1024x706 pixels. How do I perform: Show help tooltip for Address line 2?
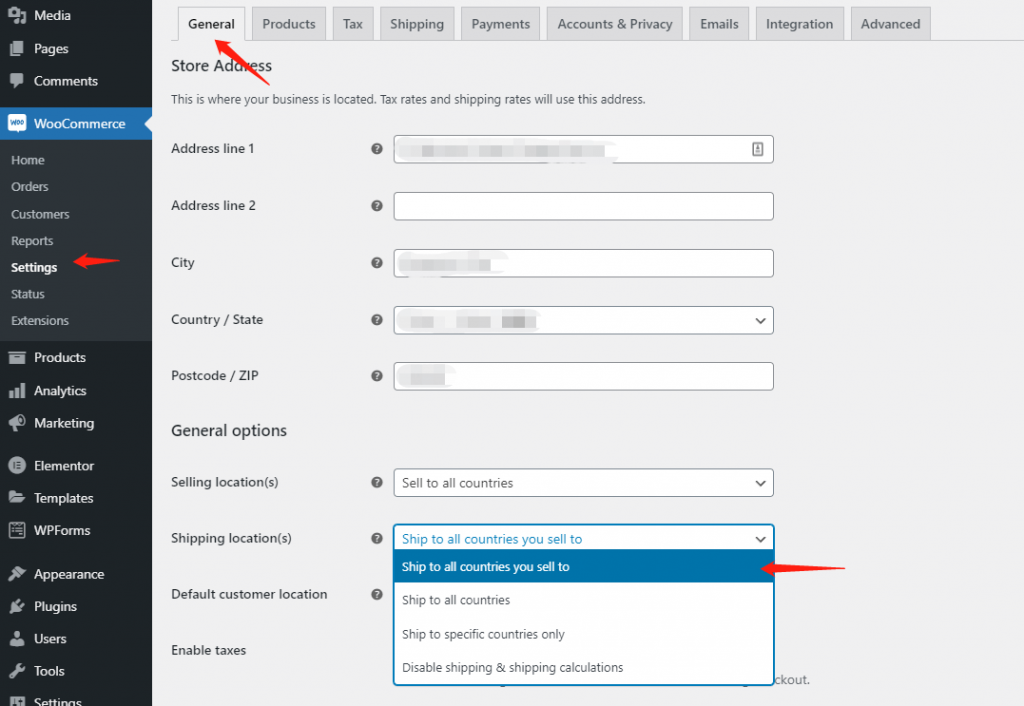[377, 206]
